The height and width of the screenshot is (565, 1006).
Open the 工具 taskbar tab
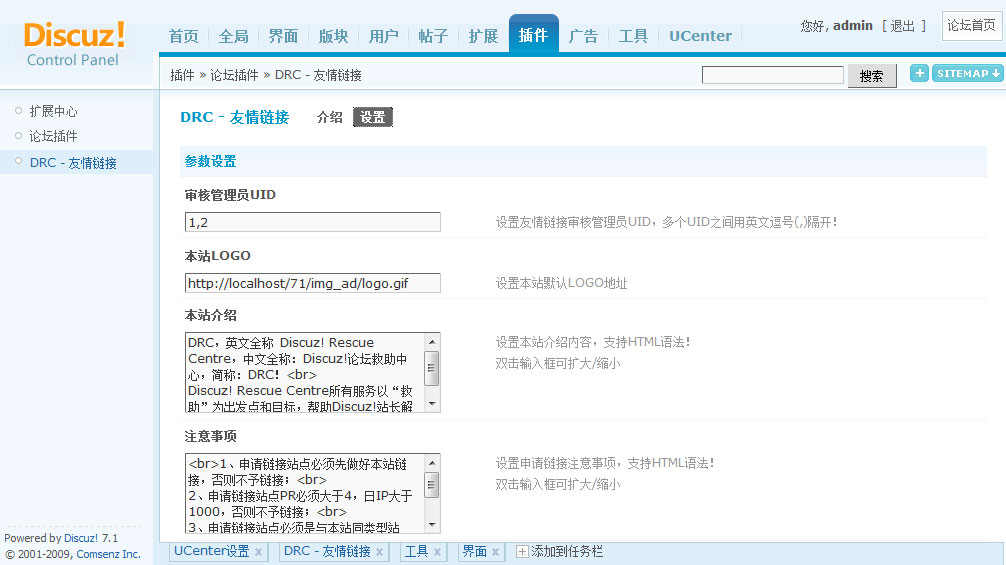[x=416, y=551]
